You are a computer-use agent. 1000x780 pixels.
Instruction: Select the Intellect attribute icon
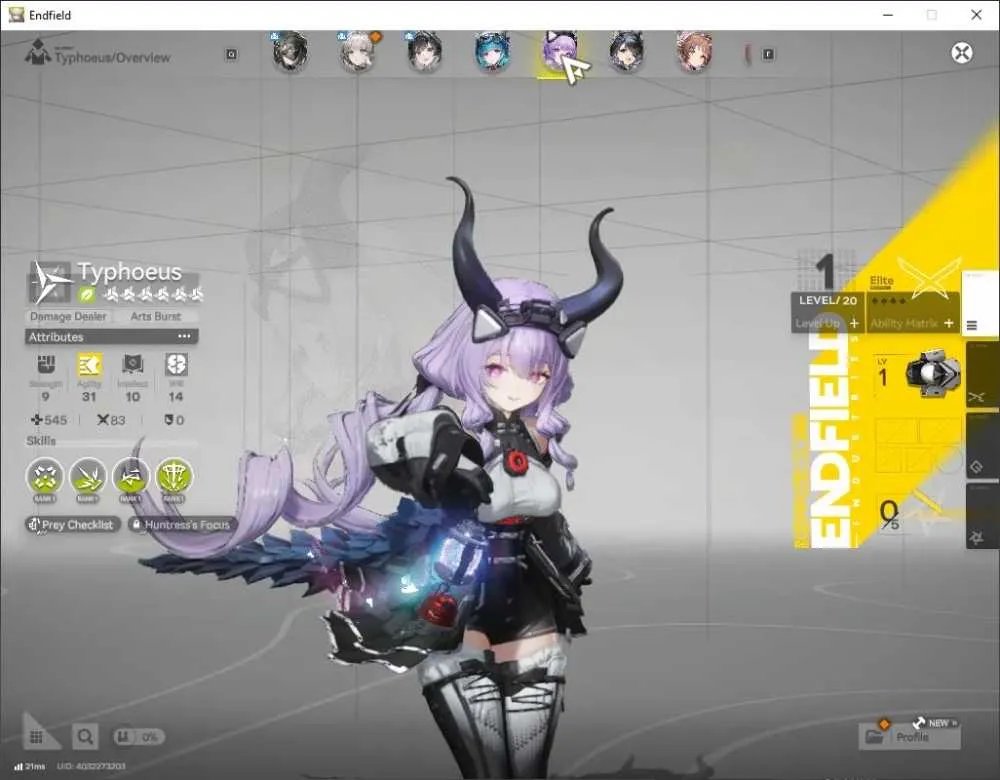click(133, 365)
